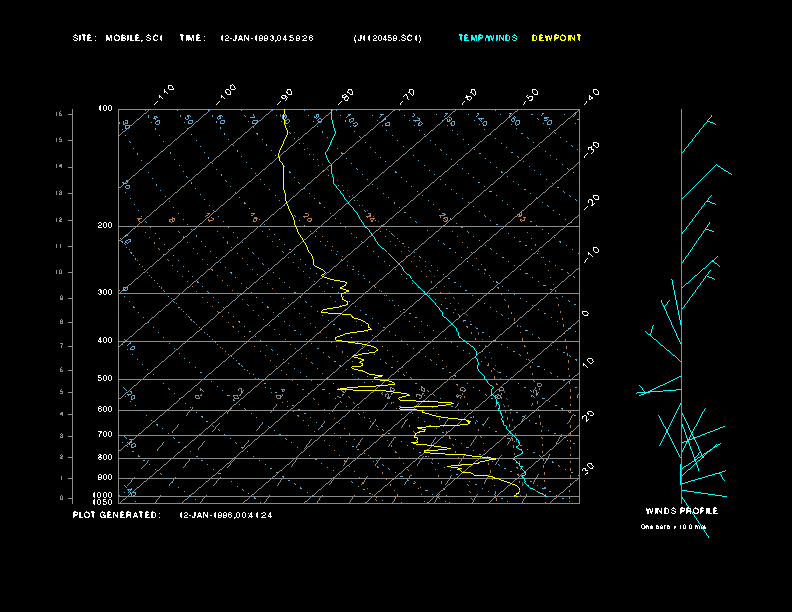
Task: Click the "5" tick on the height scale
Action: [x=62, y=392]
